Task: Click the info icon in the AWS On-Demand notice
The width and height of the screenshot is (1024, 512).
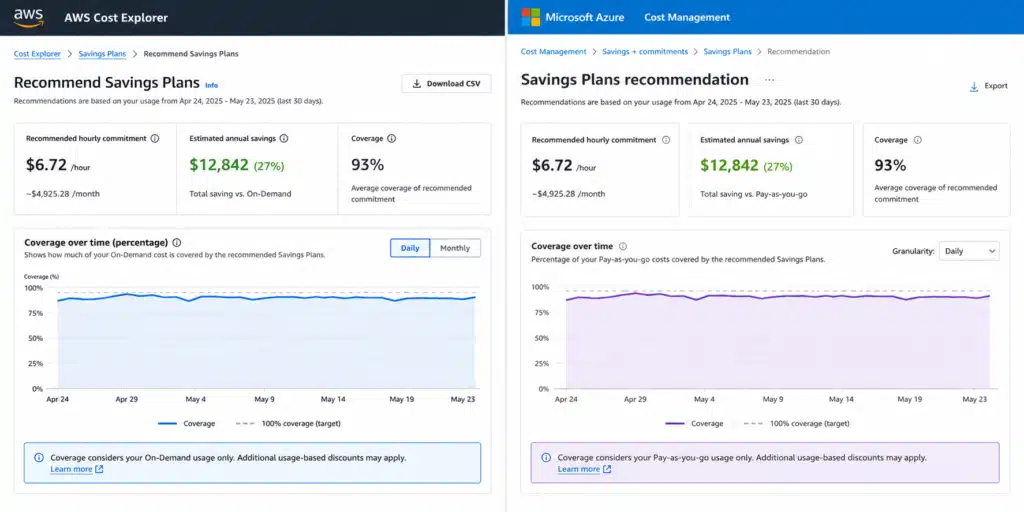Action: [x=39, y=458]
